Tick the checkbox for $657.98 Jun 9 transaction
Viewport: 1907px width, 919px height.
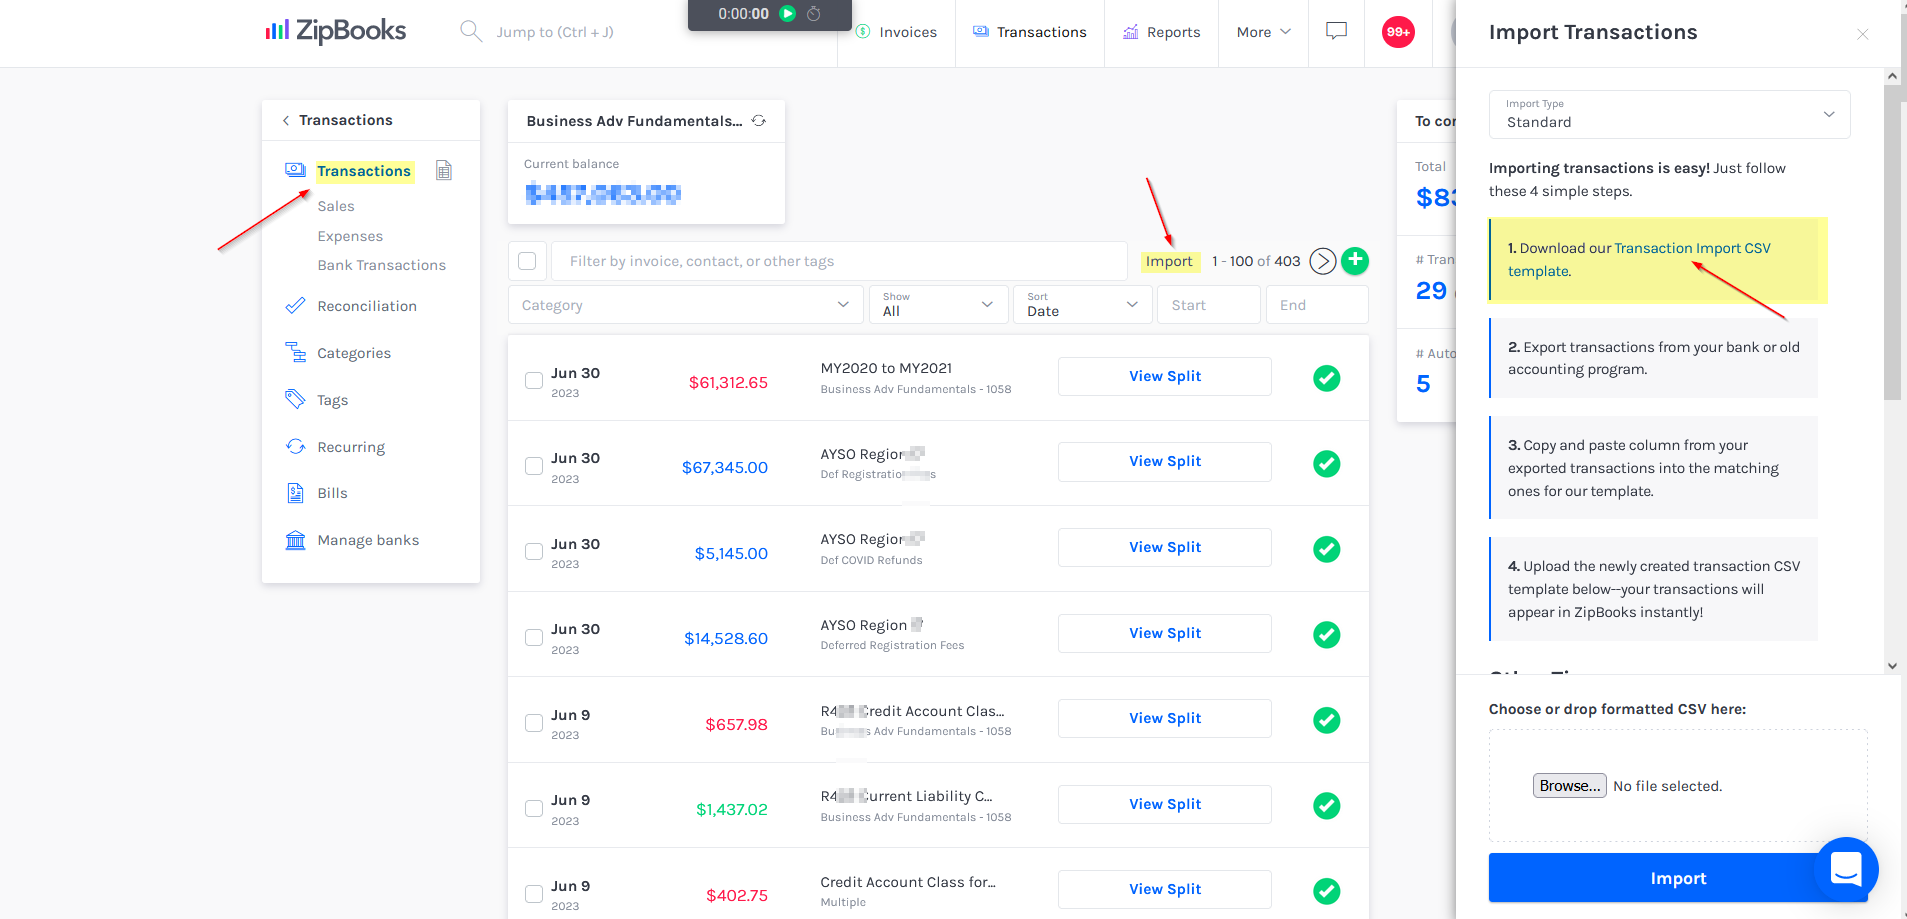point(534,723)
